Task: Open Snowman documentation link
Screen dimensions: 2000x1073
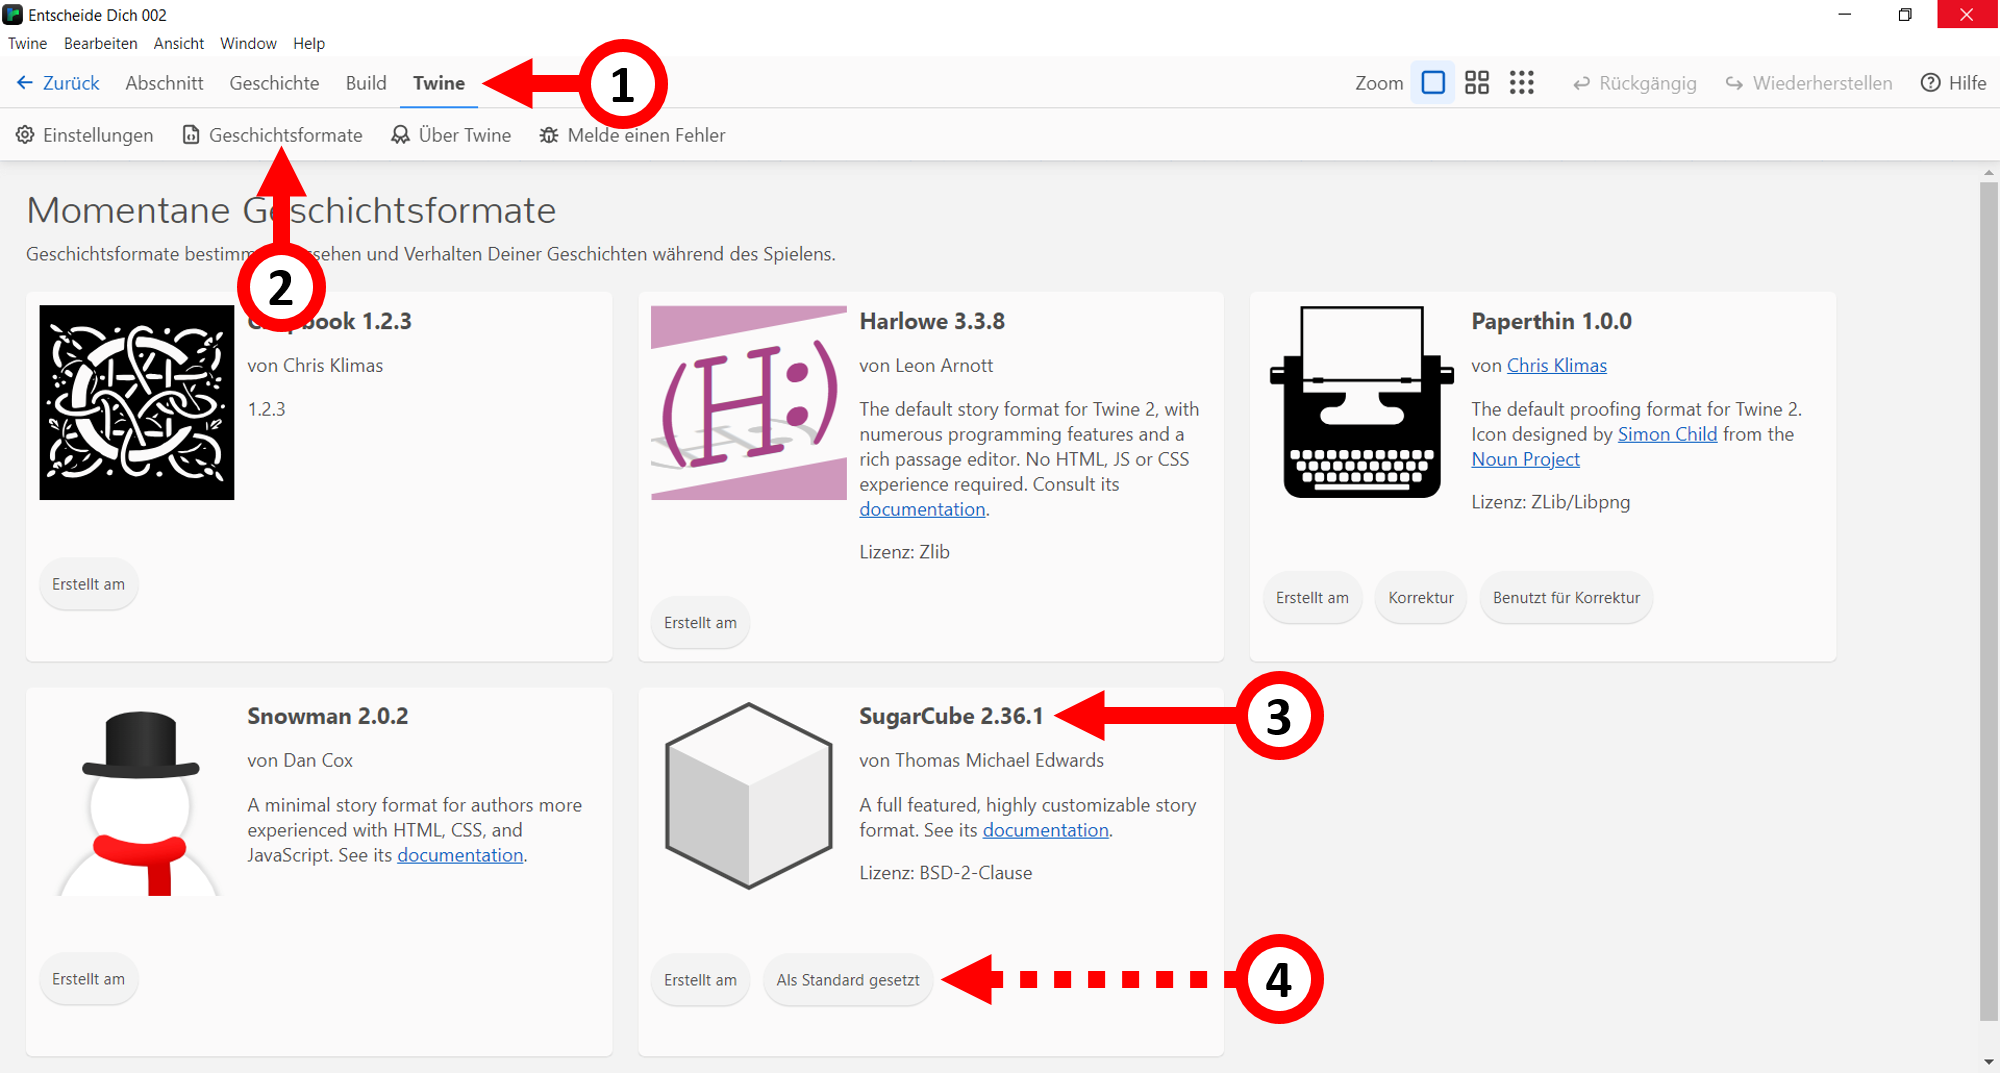Action: [460, 855]
